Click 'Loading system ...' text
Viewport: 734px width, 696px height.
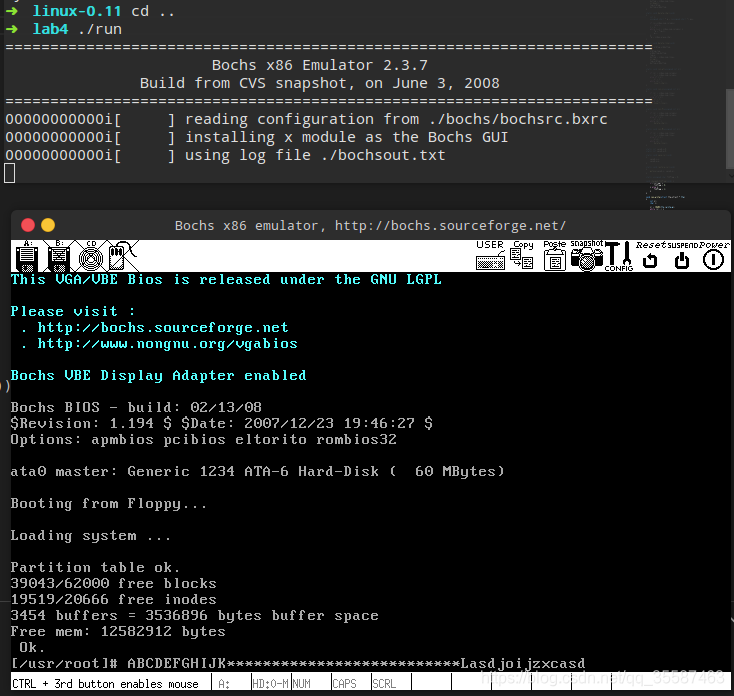[91, 535]
